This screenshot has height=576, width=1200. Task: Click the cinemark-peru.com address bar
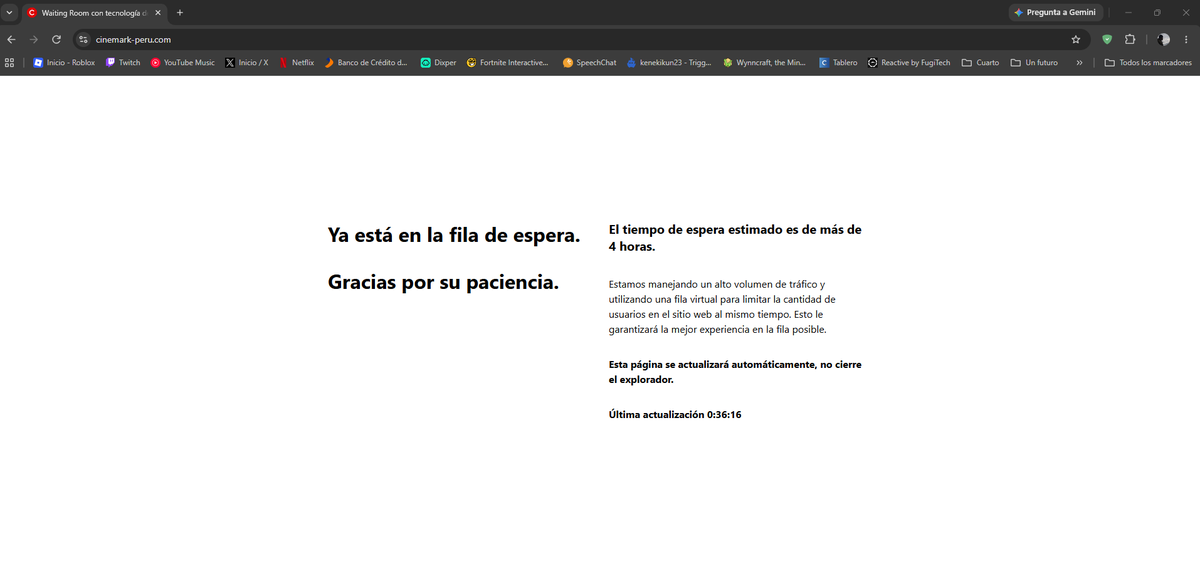[580, 39]
